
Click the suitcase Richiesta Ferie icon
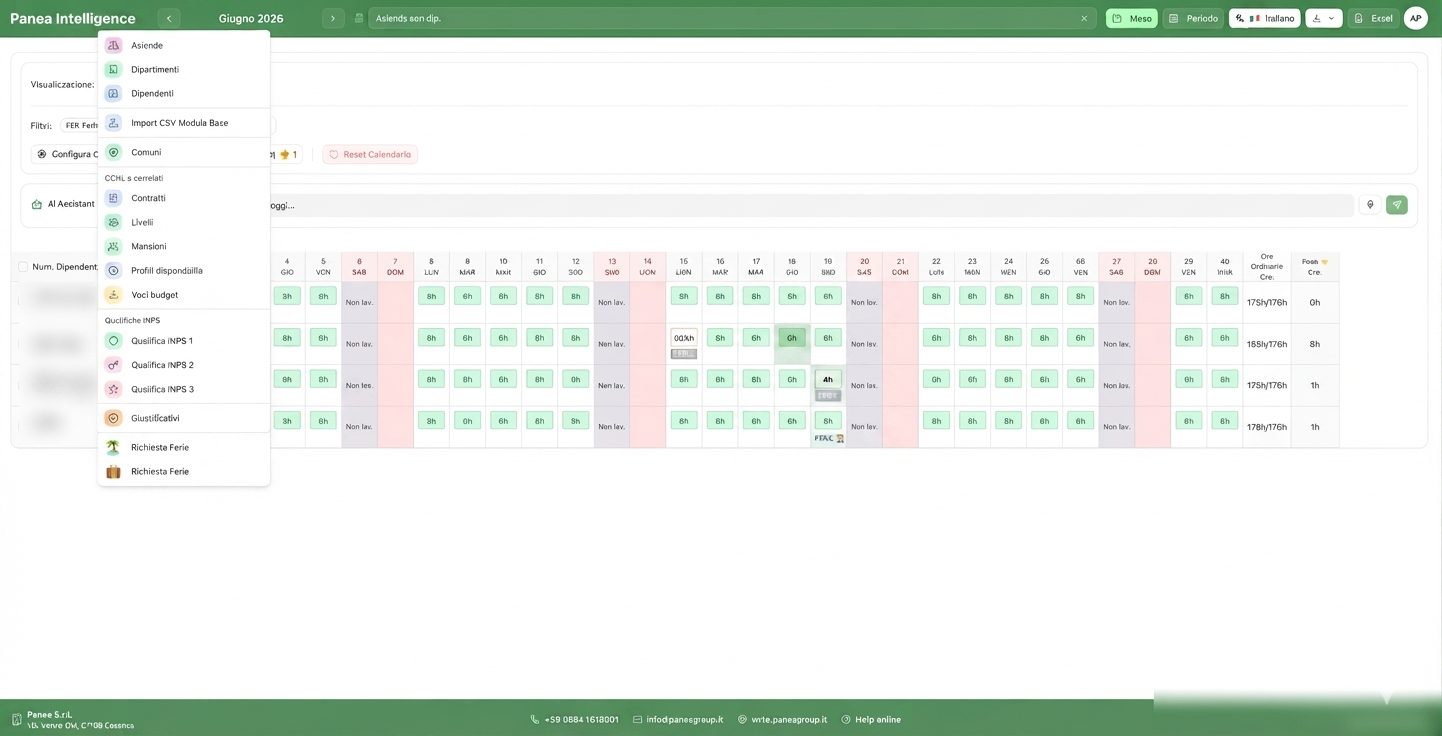coord(113,471)
